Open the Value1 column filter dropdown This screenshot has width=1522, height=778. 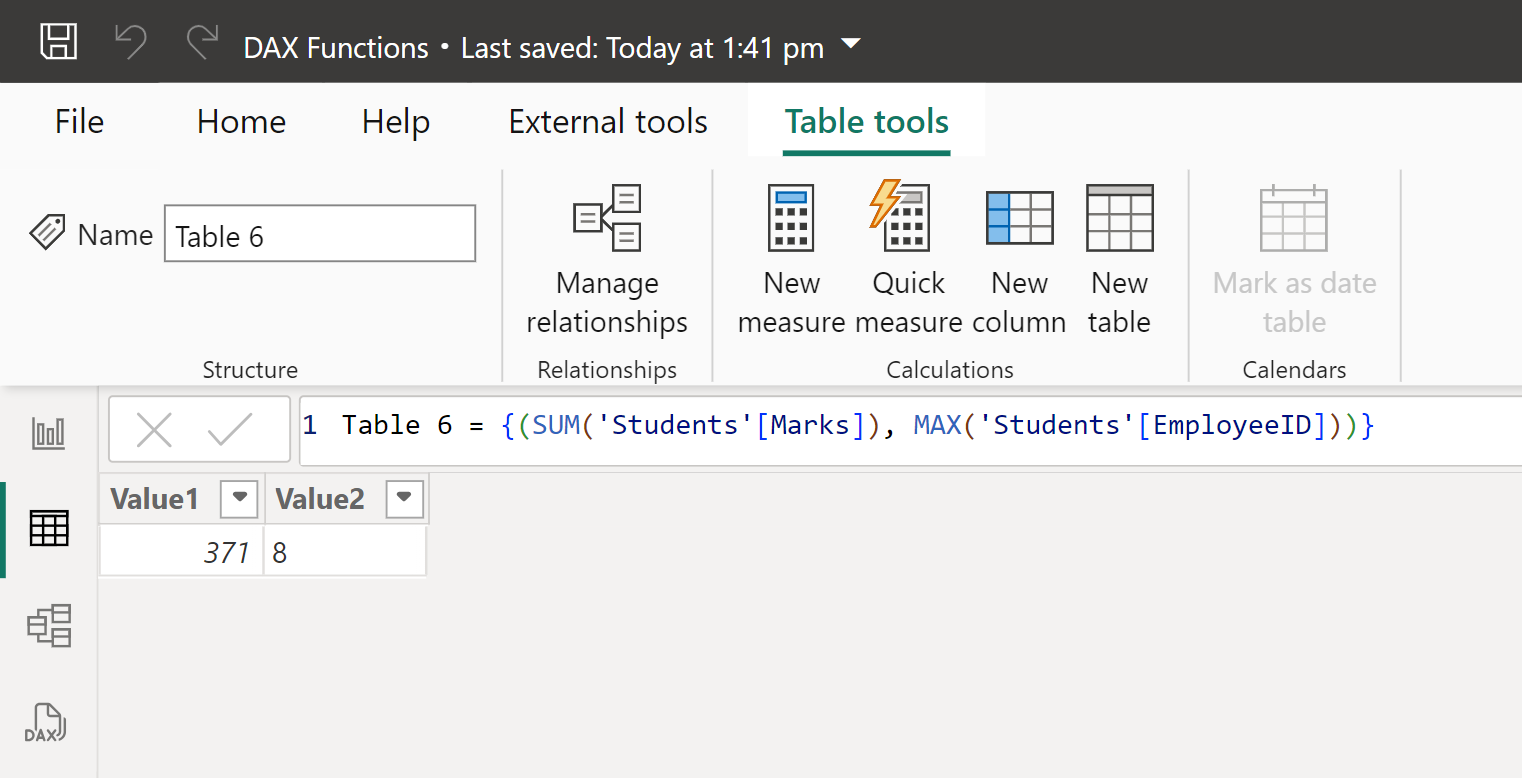(238, 498)
